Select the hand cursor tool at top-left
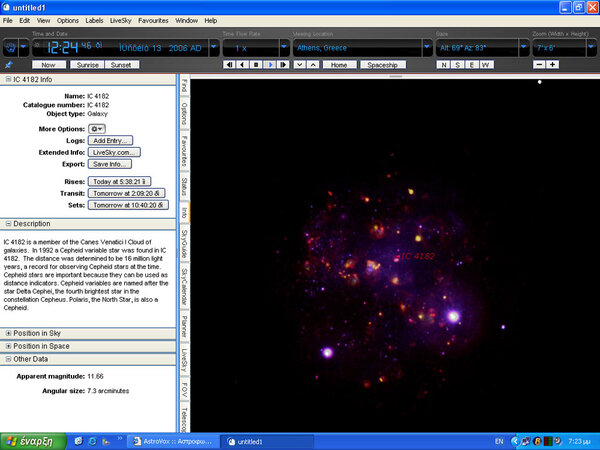Viewport: 600px width, 450px height. pos(10,47)
